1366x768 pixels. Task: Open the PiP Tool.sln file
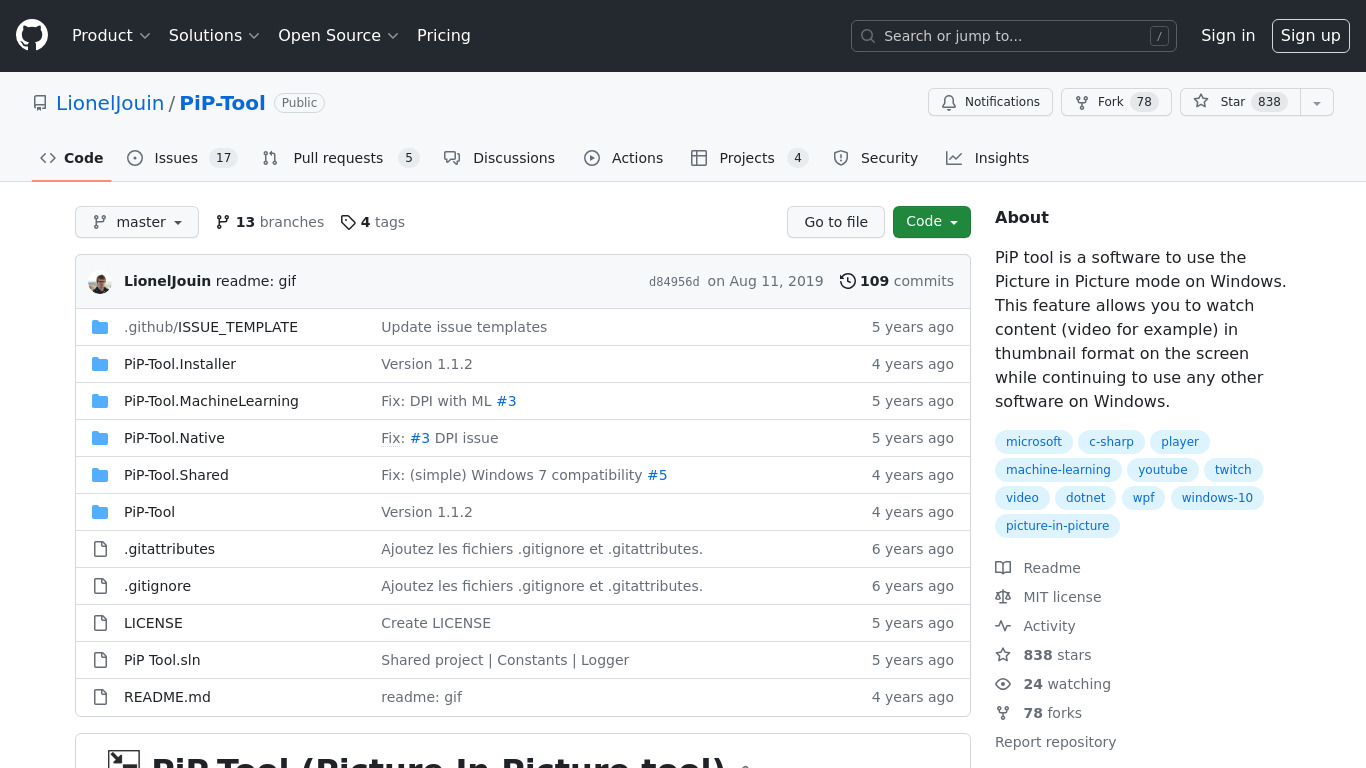(x=162, y=660)
